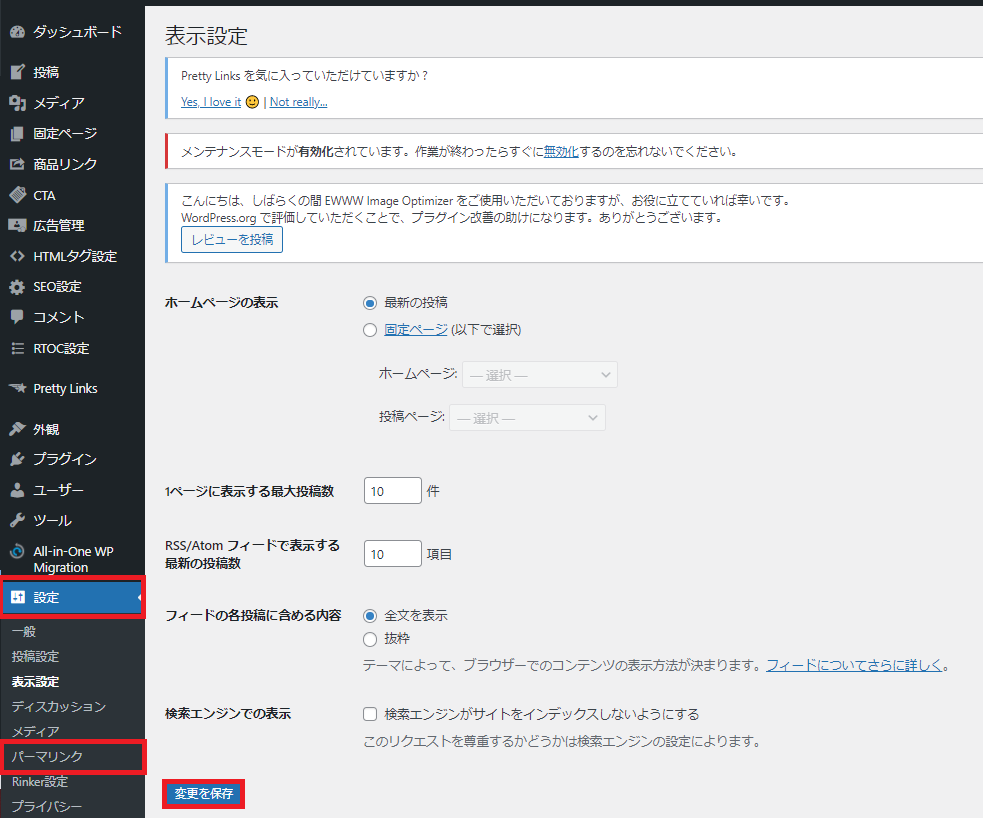
Task: Click the プラグイン plug icon
Action: (x=18, y=459)
